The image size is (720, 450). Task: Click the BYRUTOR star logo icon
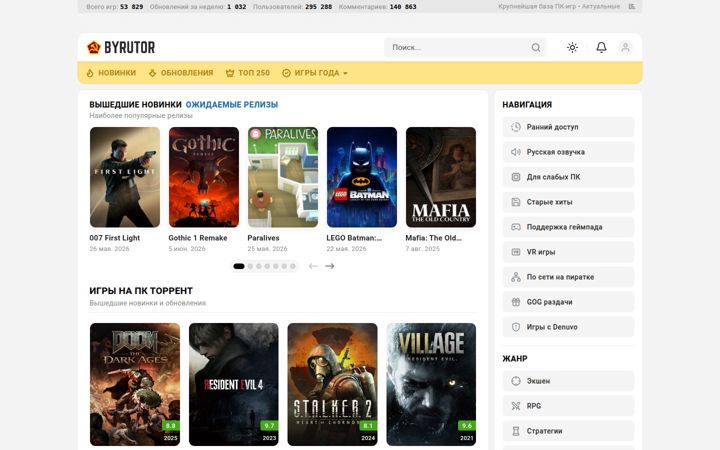coord(94,47)
